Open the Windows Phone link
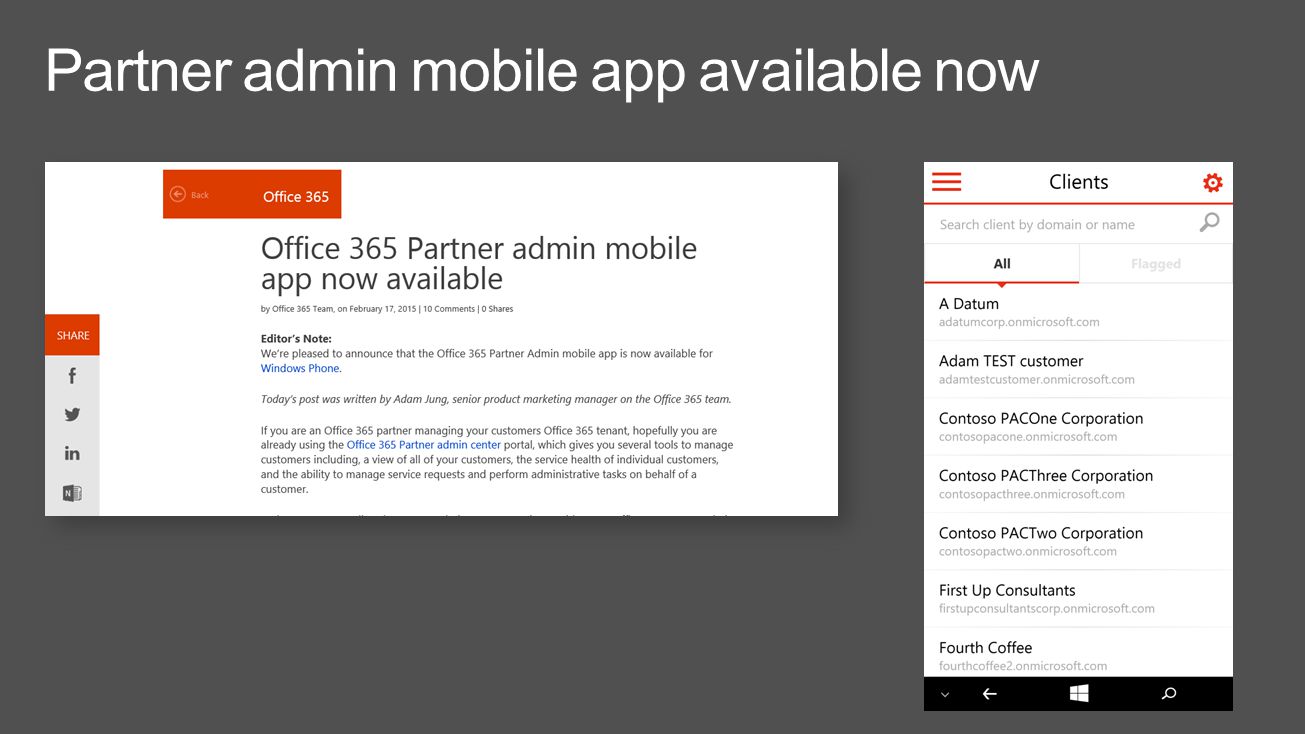This screenshot has height=734, width=1305. 300,368
